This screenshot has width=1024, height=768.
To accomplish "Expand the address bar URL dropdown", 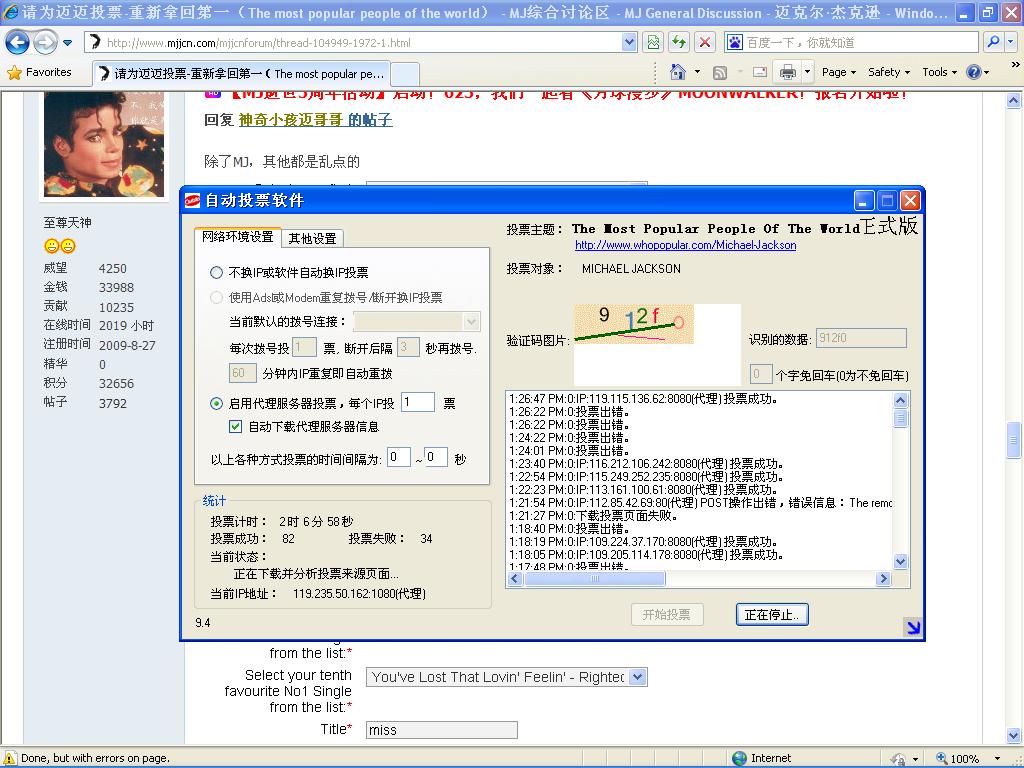I will (x=629, y=42).
